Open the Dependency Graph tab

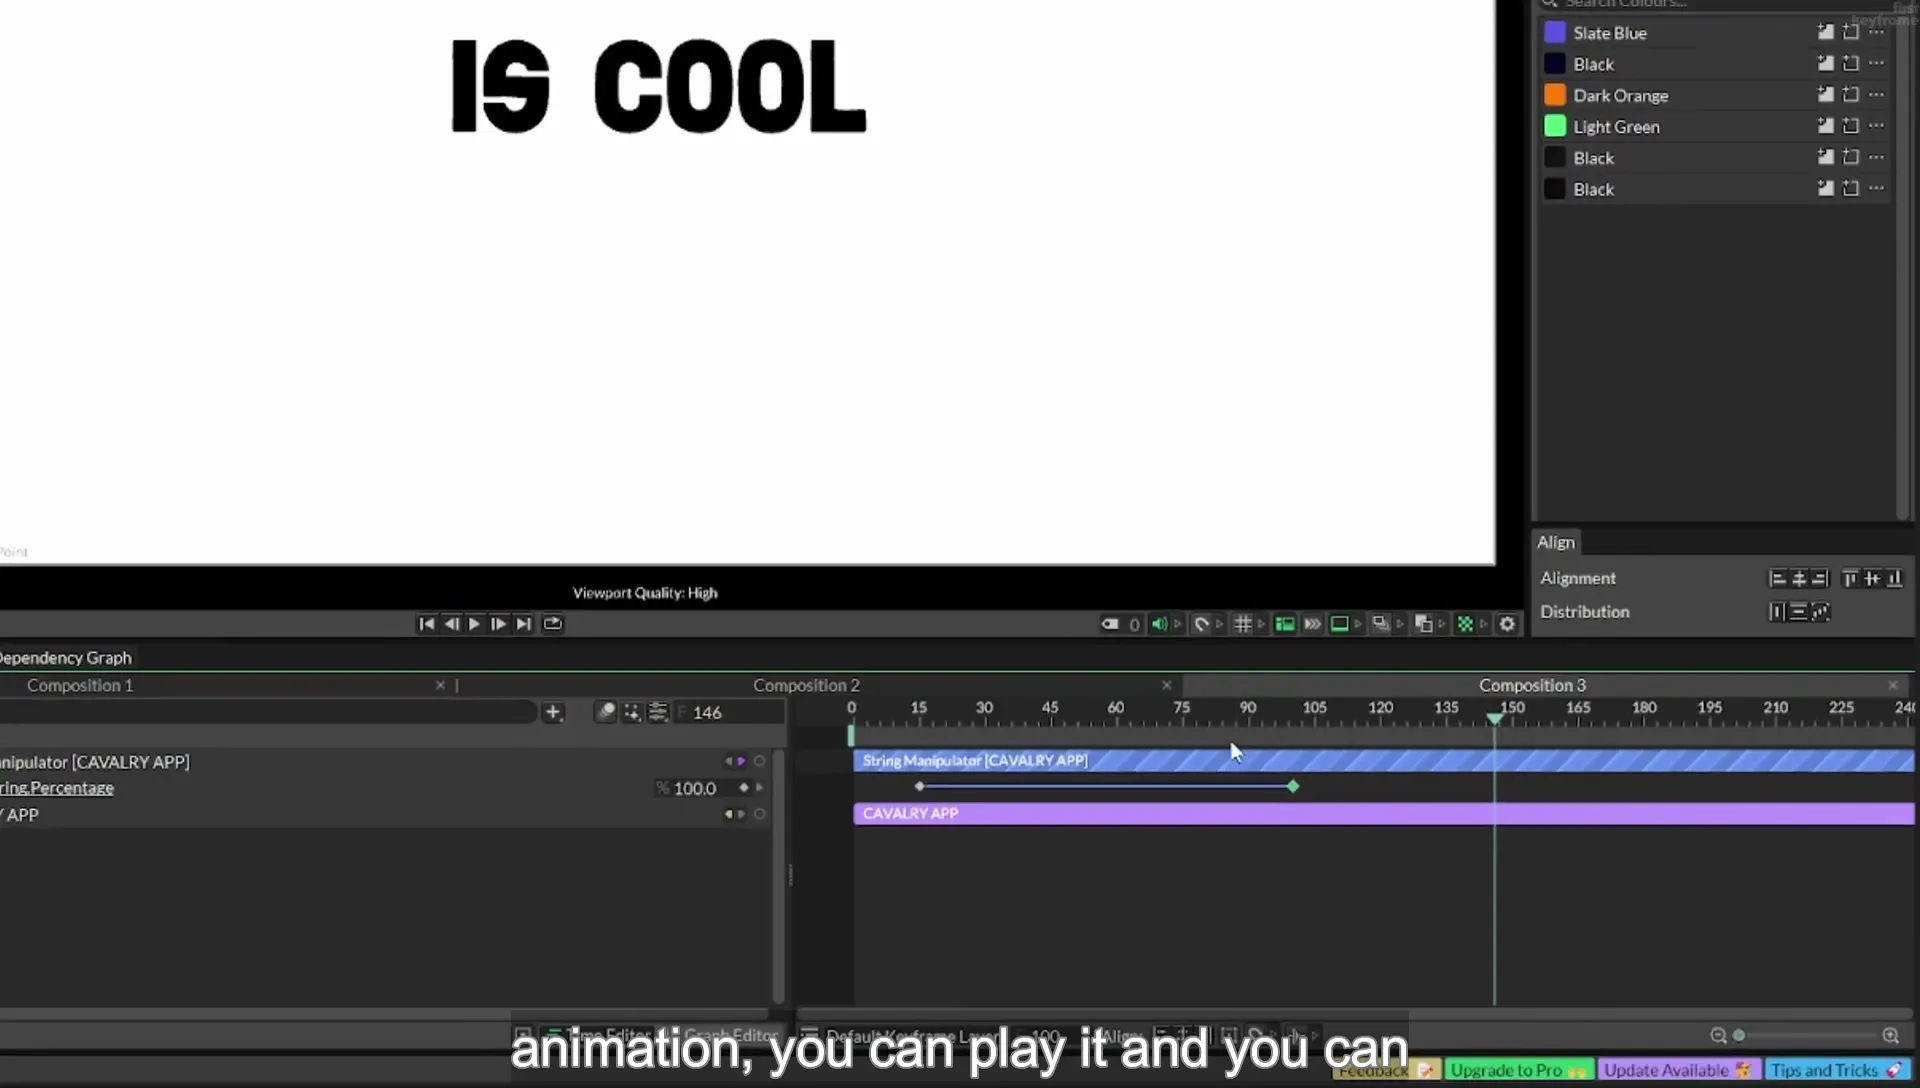pos(65,658)
